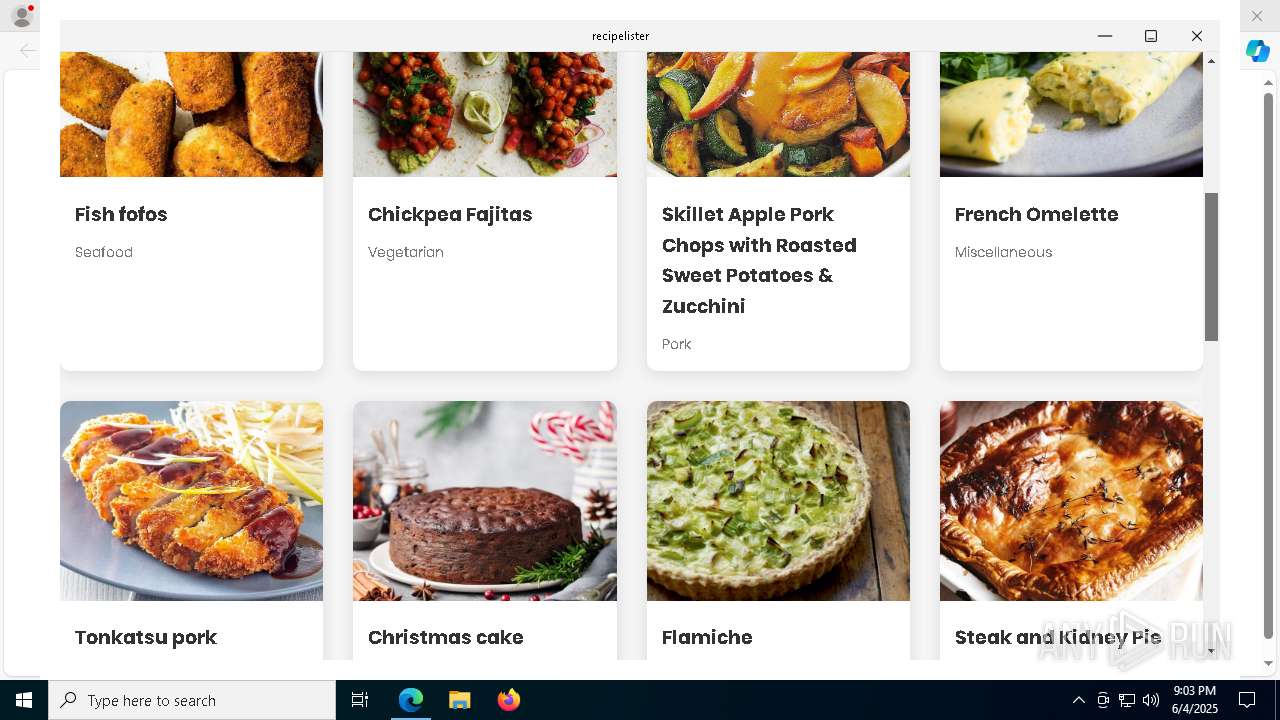The height and width of the screenshot is (720, 1280).
Task: Open Task View on the taskbar
Action: tap(360, 700)
